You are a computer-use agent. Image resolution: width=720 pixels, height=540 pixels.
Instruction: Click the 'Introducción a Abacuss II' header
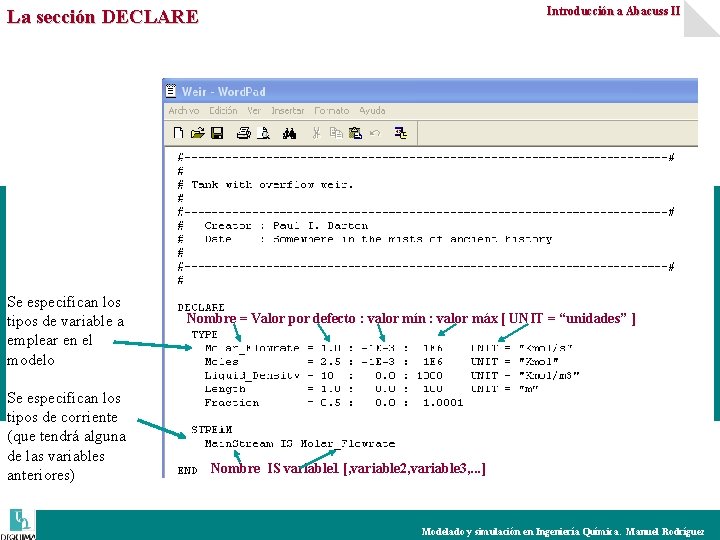pos(613,11)
